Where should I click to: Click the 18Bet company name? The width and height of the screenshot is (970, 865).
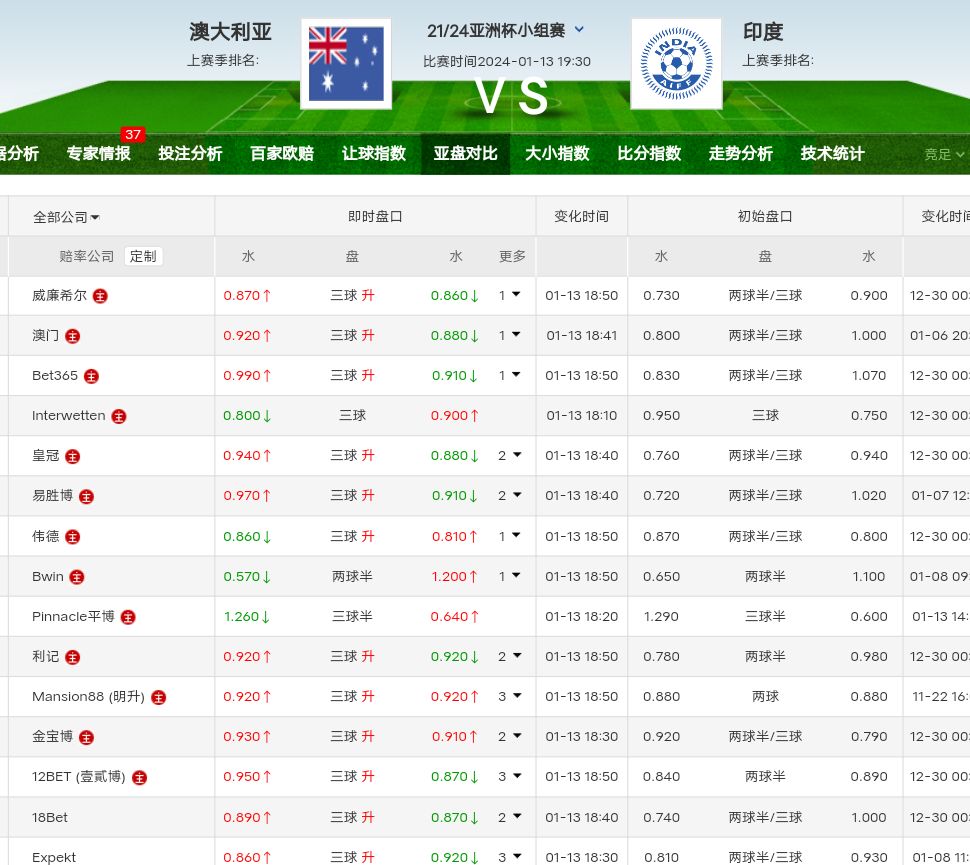click(x=50, y=817)
